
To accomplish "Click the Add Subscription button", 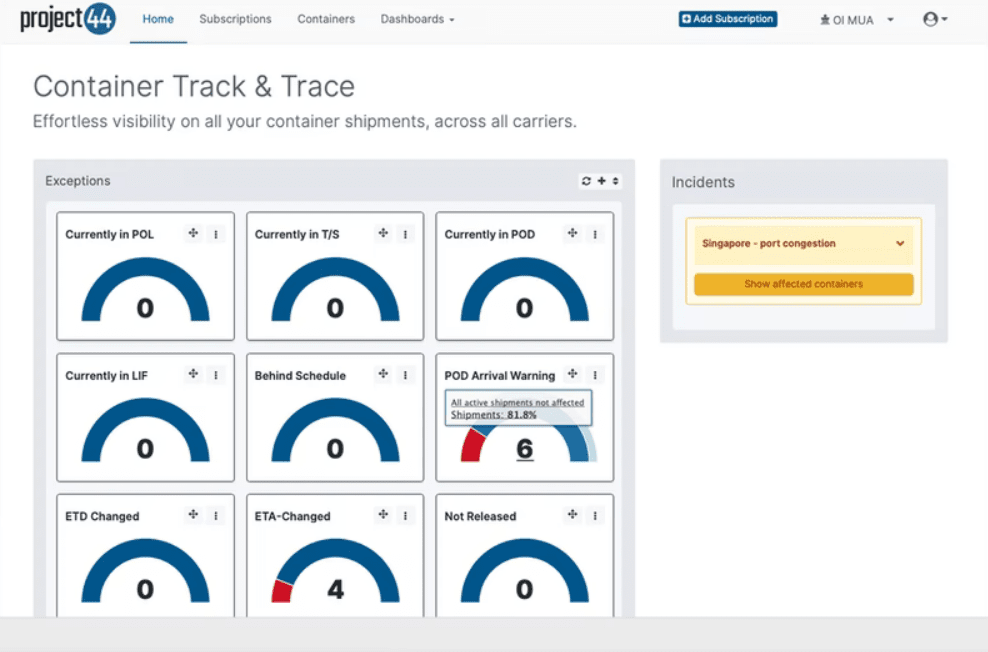I will [727, 19].
